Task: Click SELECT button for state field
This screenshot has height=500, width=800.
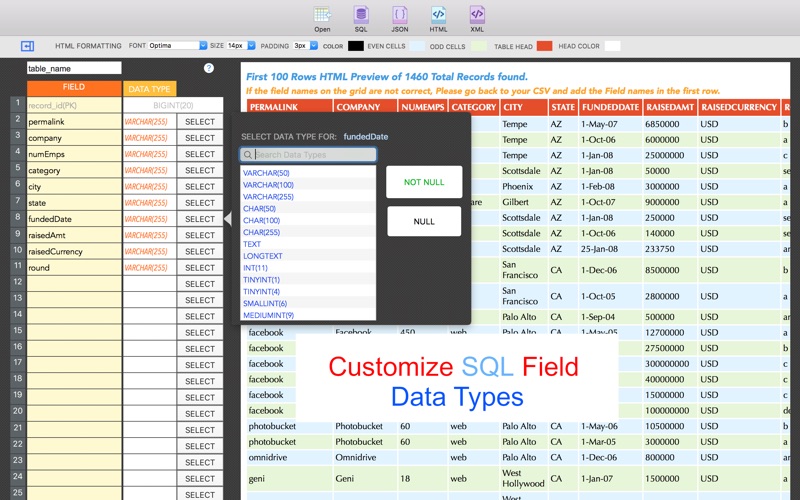Action: (x=200, y=203)
